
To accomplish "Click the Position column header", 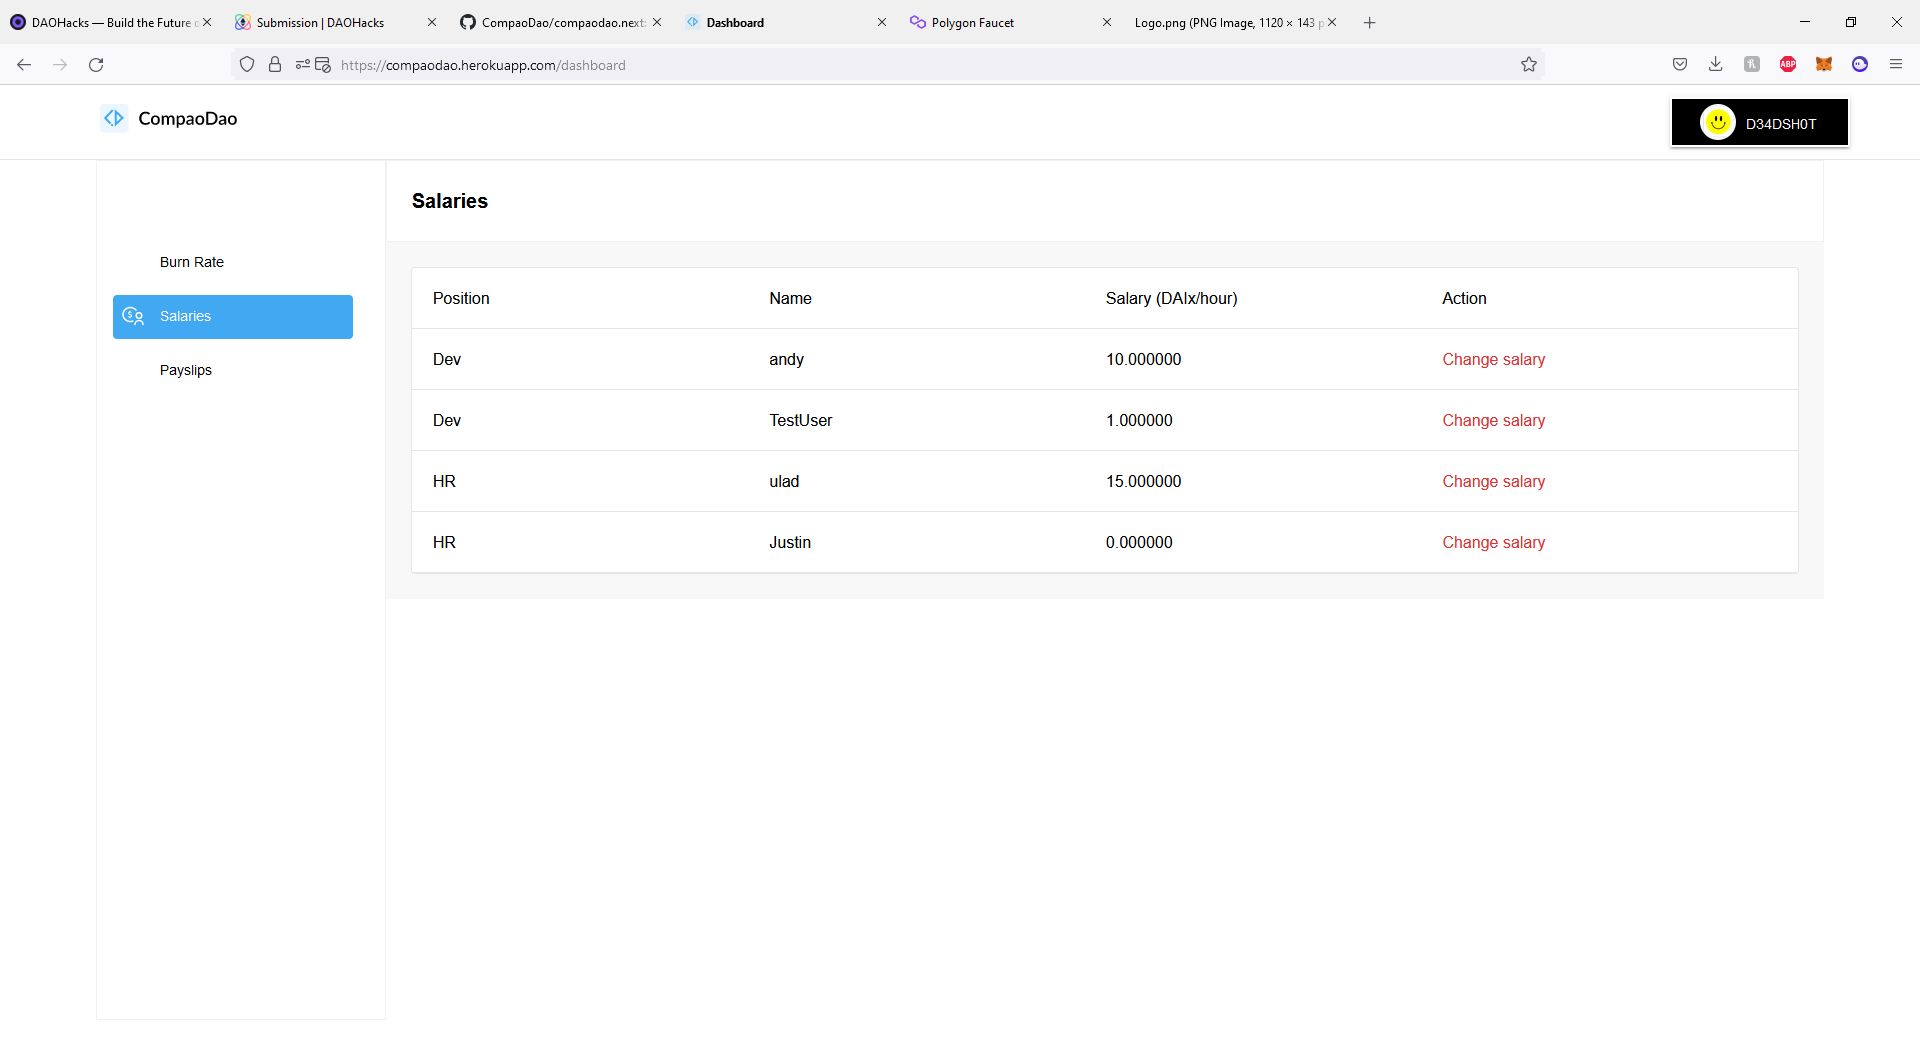I will tap(461, 298).
